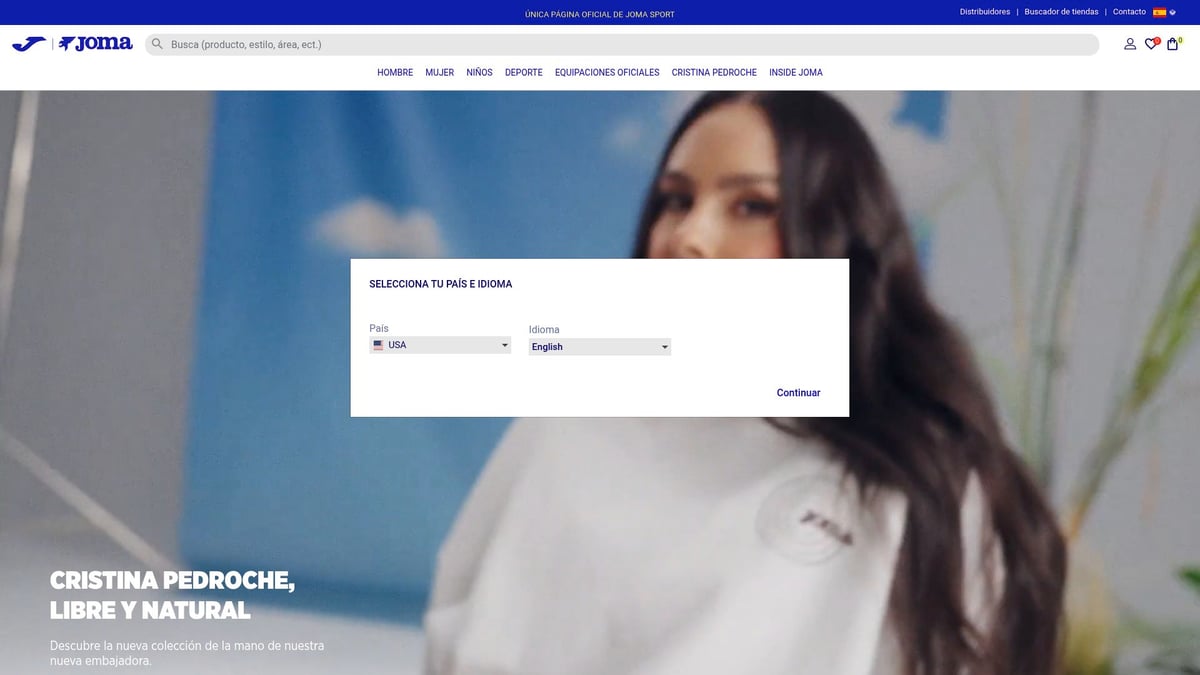The image size is (1200, 675).
Task: Open the NIÑOS menu
Action: coord(479,72)
